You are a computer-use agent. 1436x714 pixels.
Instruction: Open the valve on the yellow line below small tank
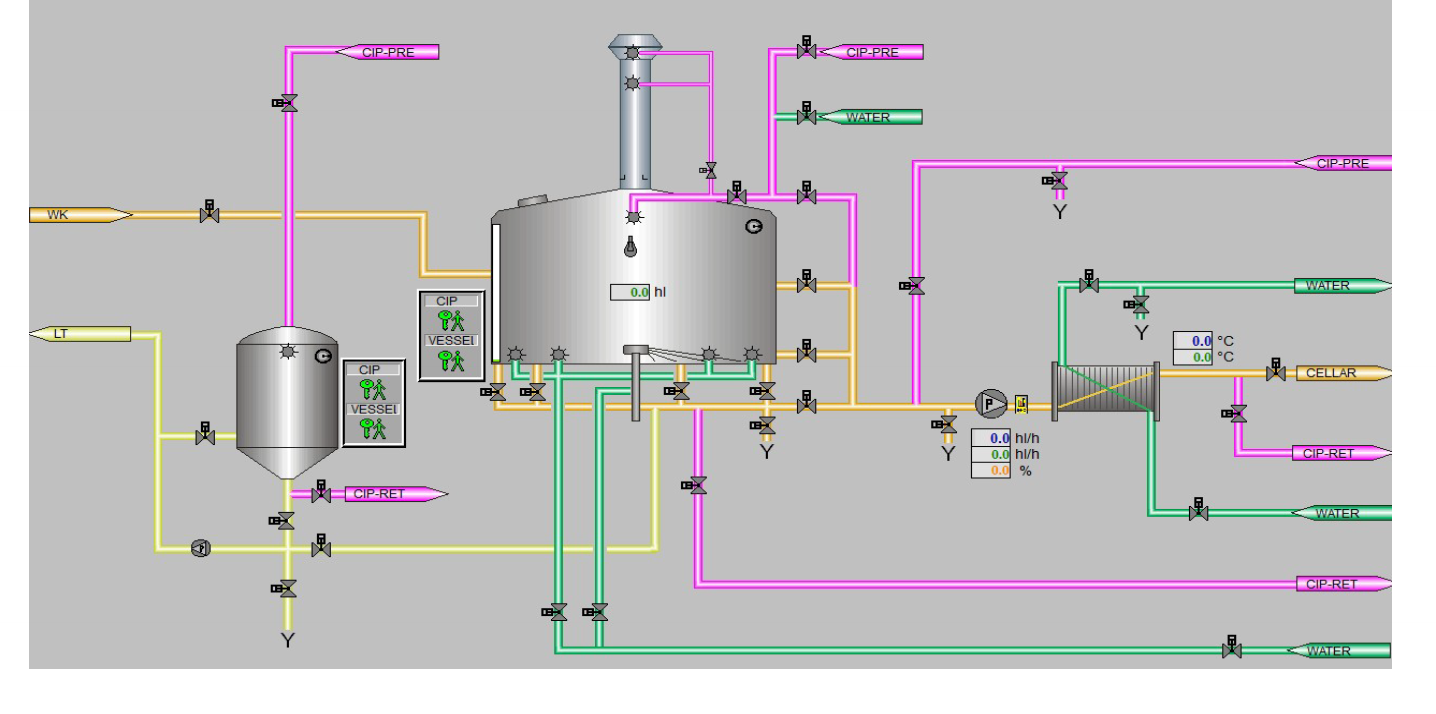[x=321, y=547]
